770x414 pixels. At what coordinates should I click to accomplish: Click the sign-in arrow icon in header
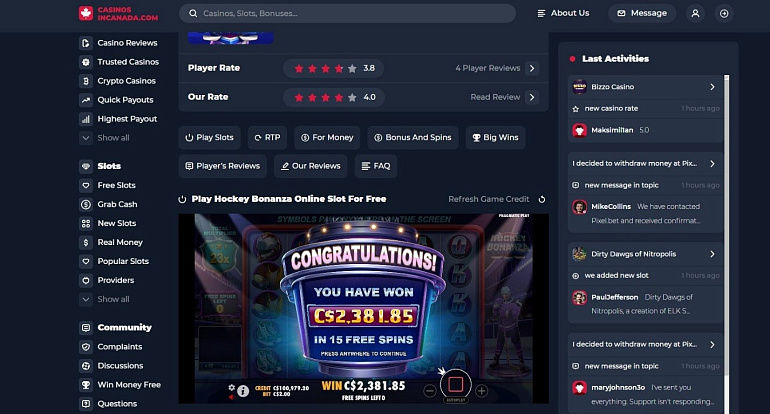pyautogui.click(x=724, y=14)
